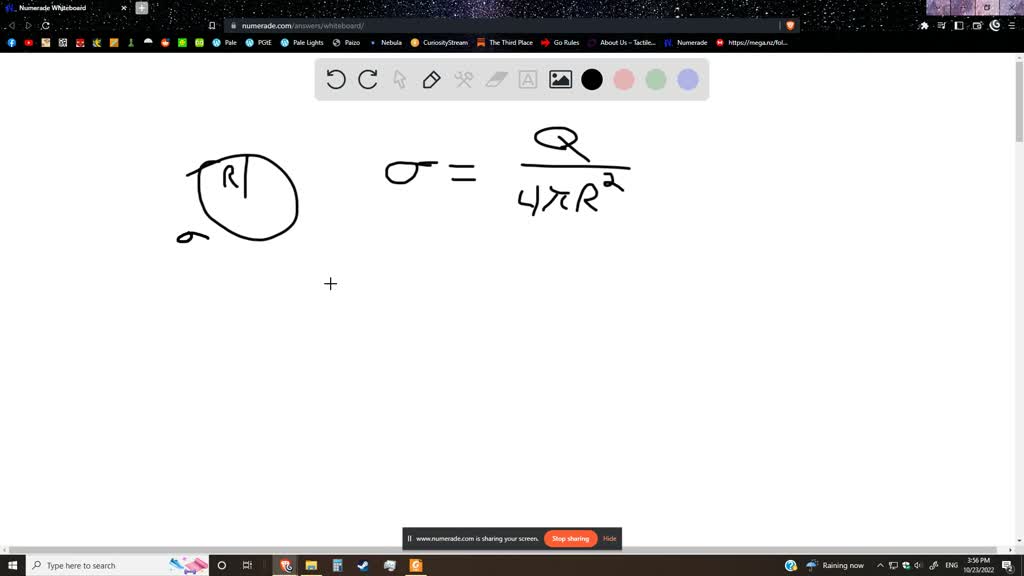Viewport: 1024px width, 576px height.
Task: Open the Text tool
Action: pos(527,79)
